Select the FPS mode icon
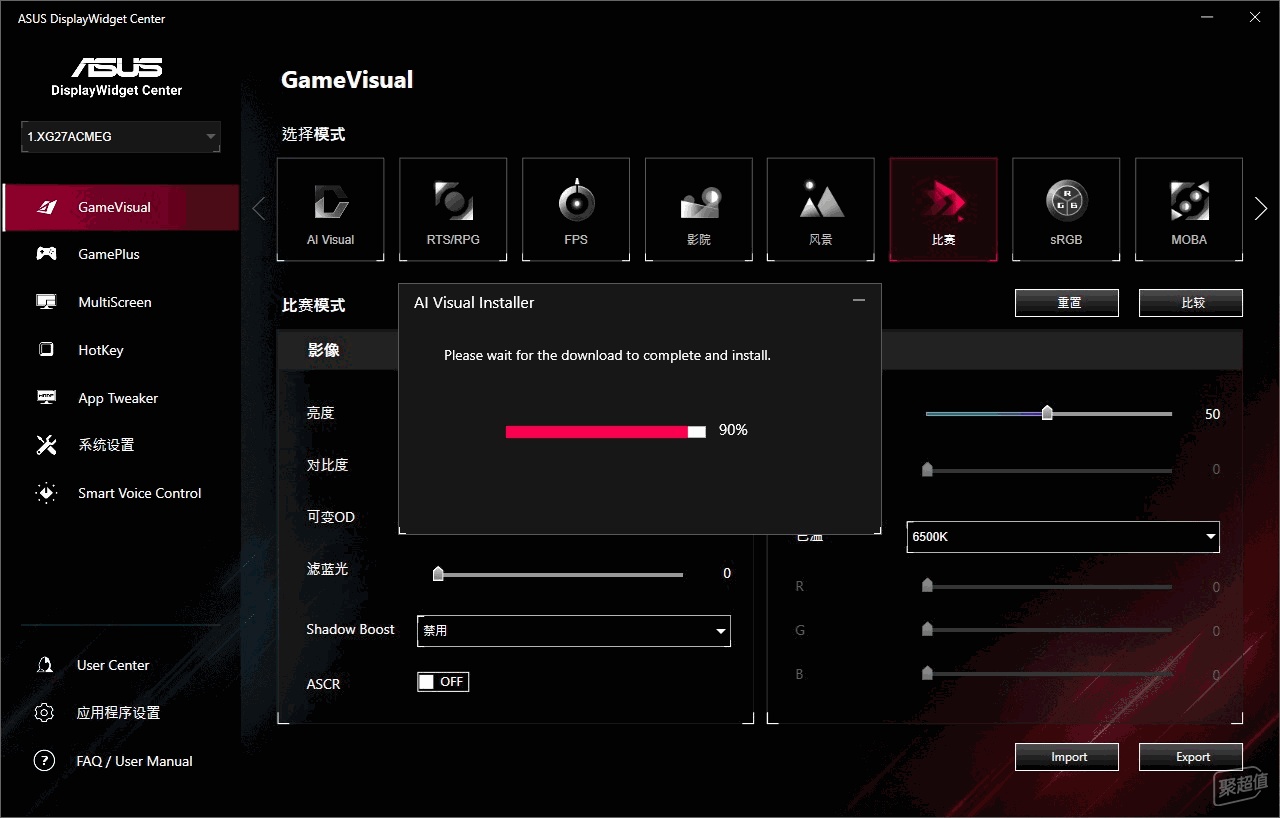1280x818 pixels. coord(576,209)
